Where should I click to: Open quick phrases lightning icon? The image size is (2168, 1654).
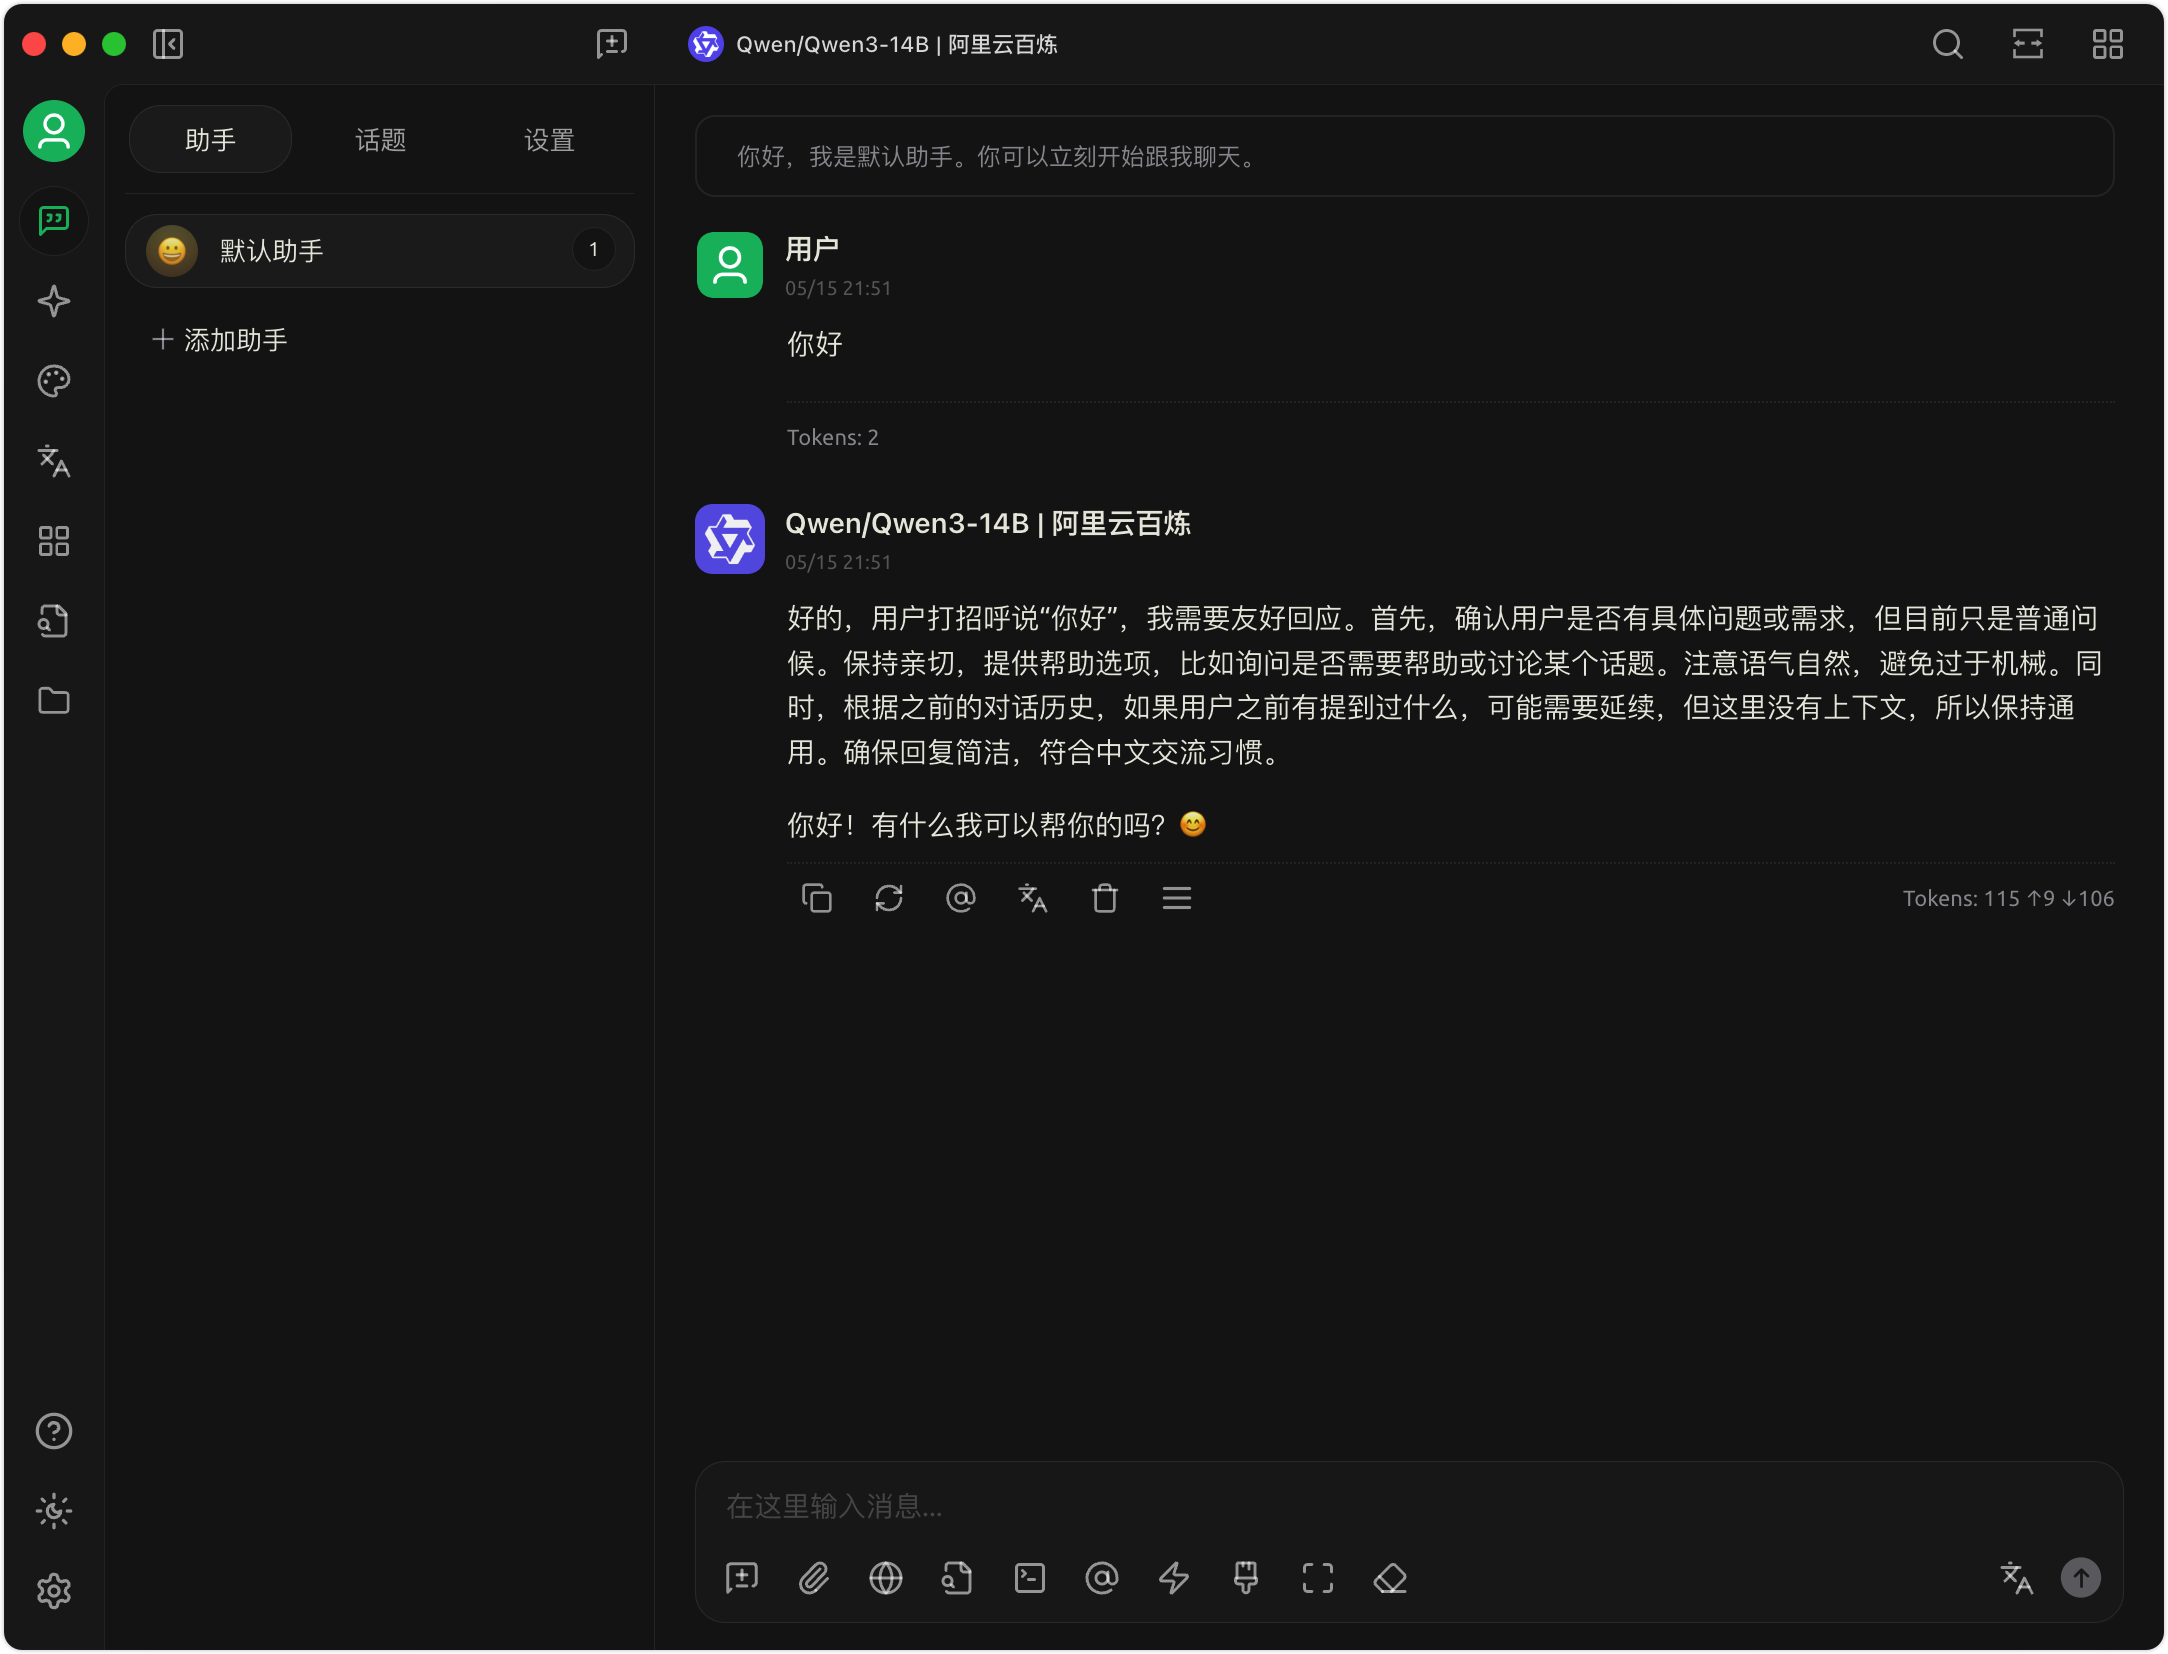(1174, 1578)
